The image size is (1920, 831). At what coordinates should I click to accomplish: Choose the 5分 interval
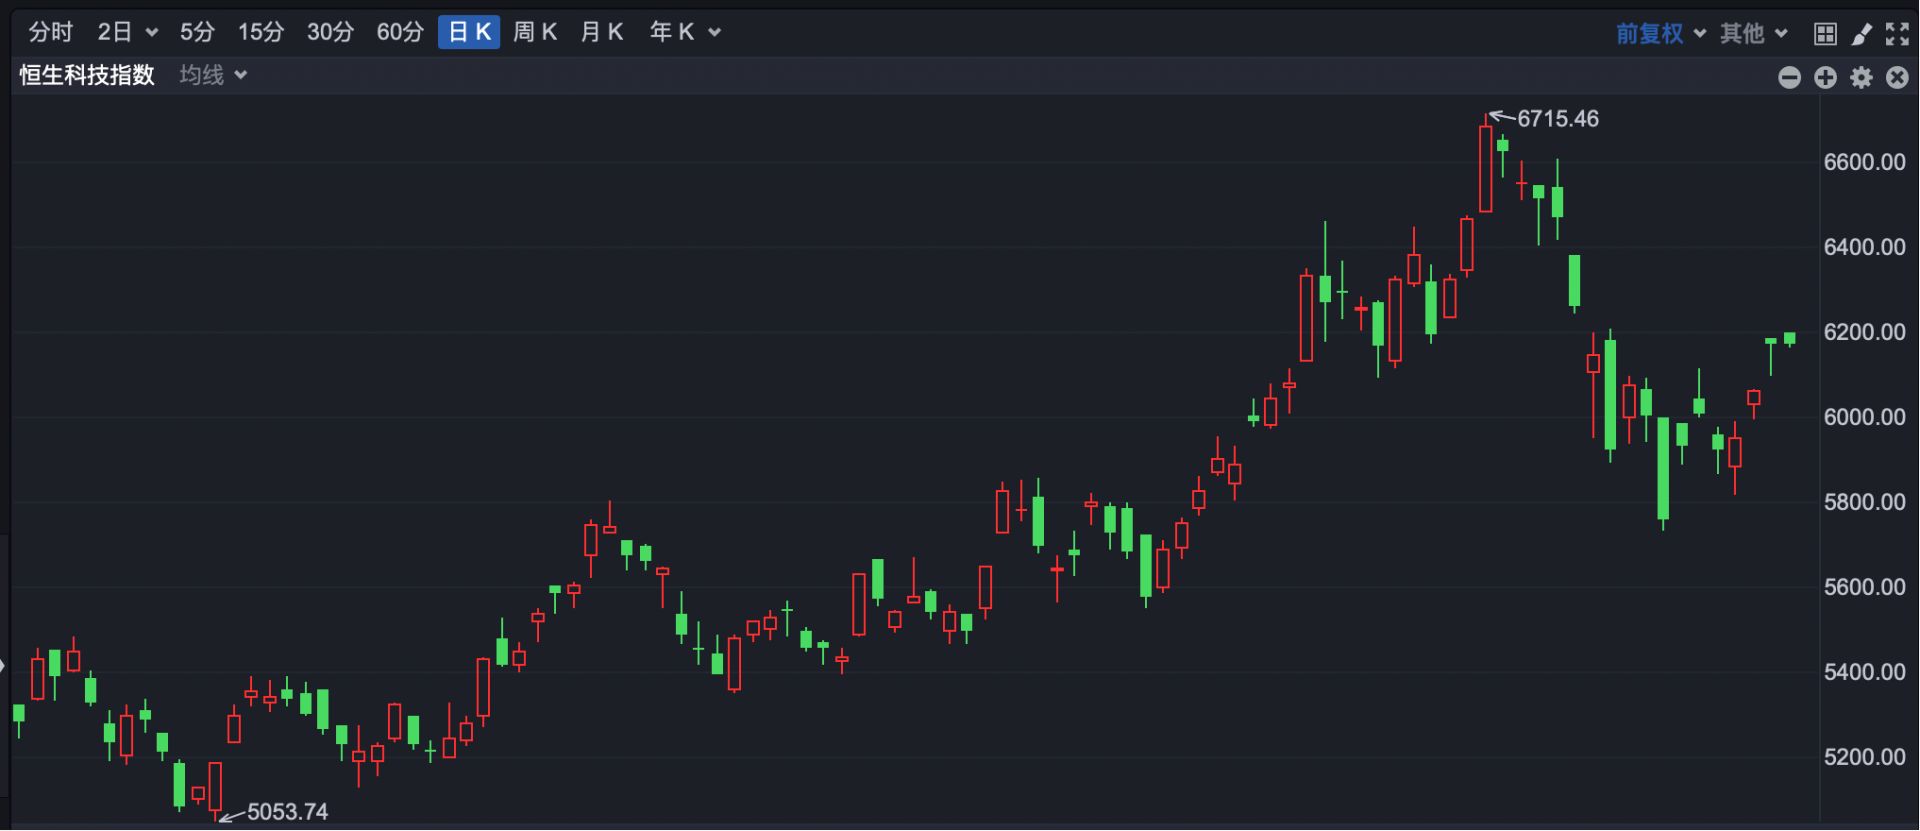[197, 32]
